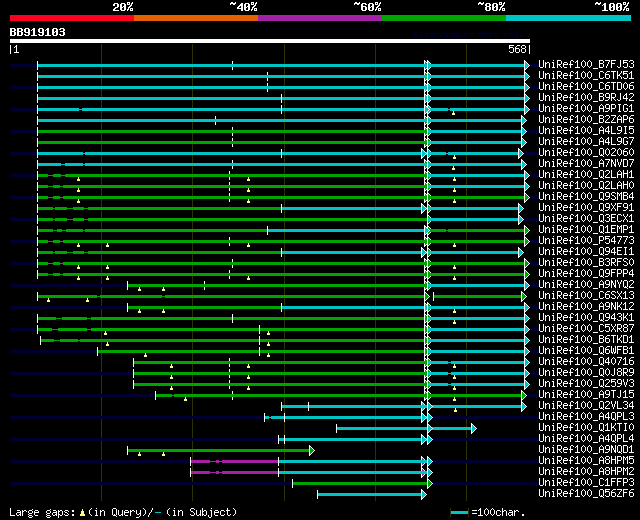
Task: Click the 568 query end position label
Action: pyautogui.click(x=517, y=49)
